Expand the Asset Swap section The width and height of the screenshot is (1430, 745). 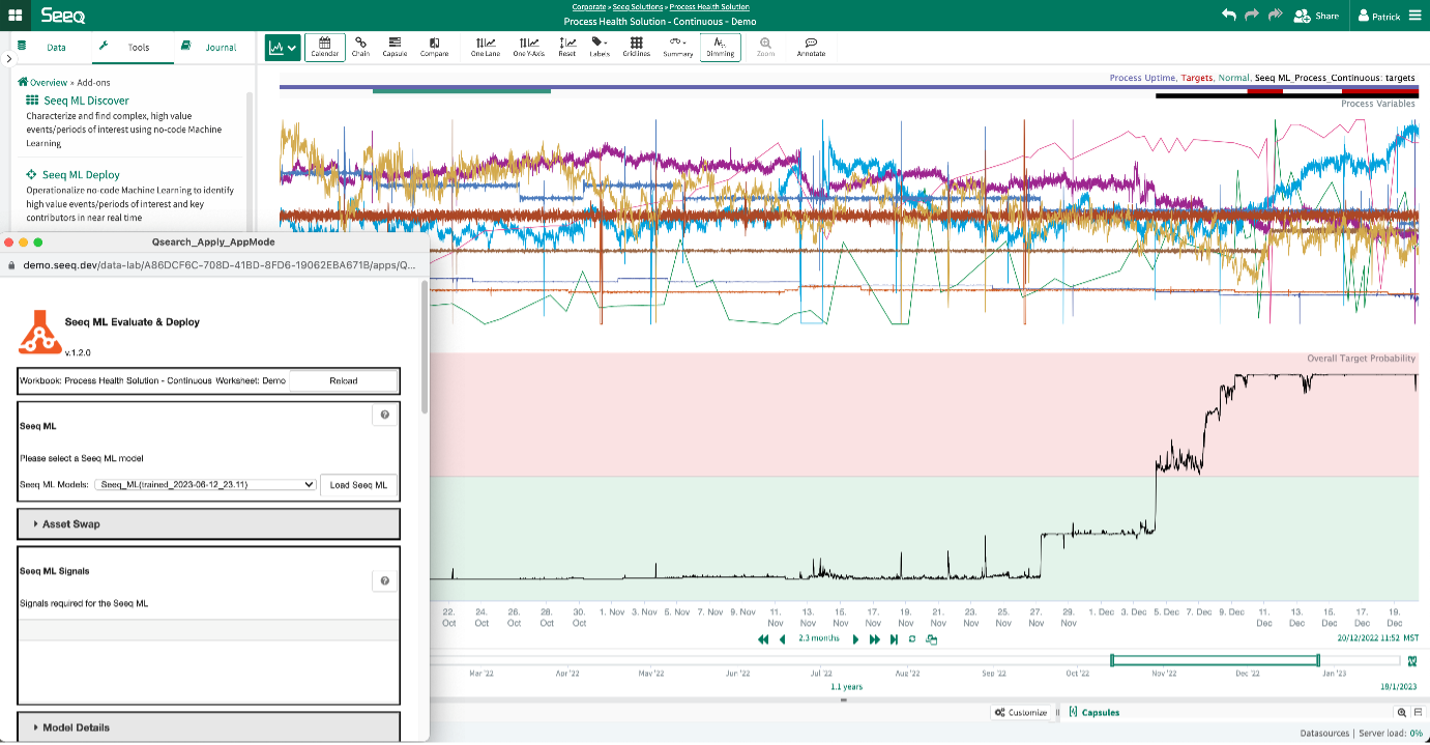[209, 524]
